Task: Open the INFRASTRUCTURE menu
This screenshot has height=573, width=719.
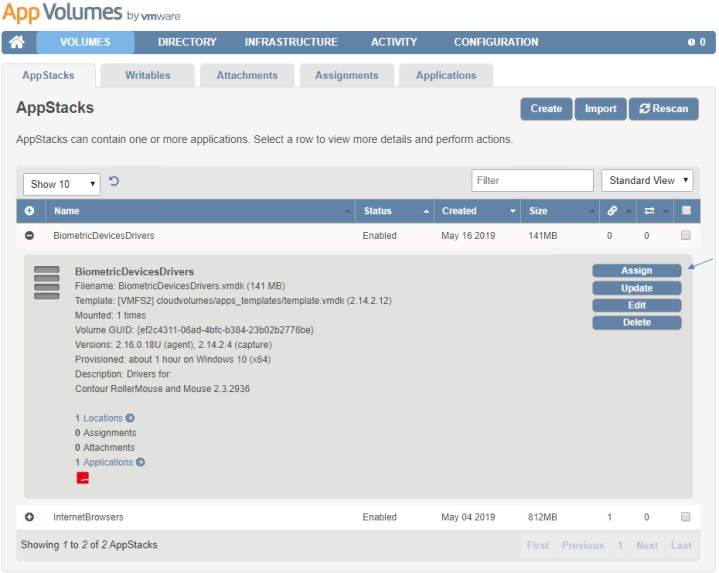Action: pyautogui.click(x=291, y=42)
